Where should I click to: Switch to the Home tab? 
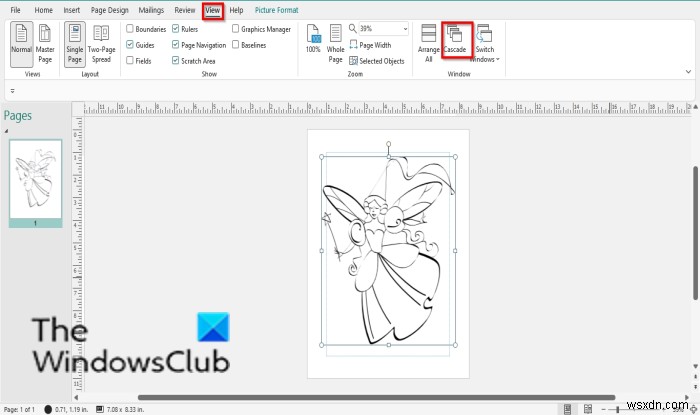tap(43, 10)
